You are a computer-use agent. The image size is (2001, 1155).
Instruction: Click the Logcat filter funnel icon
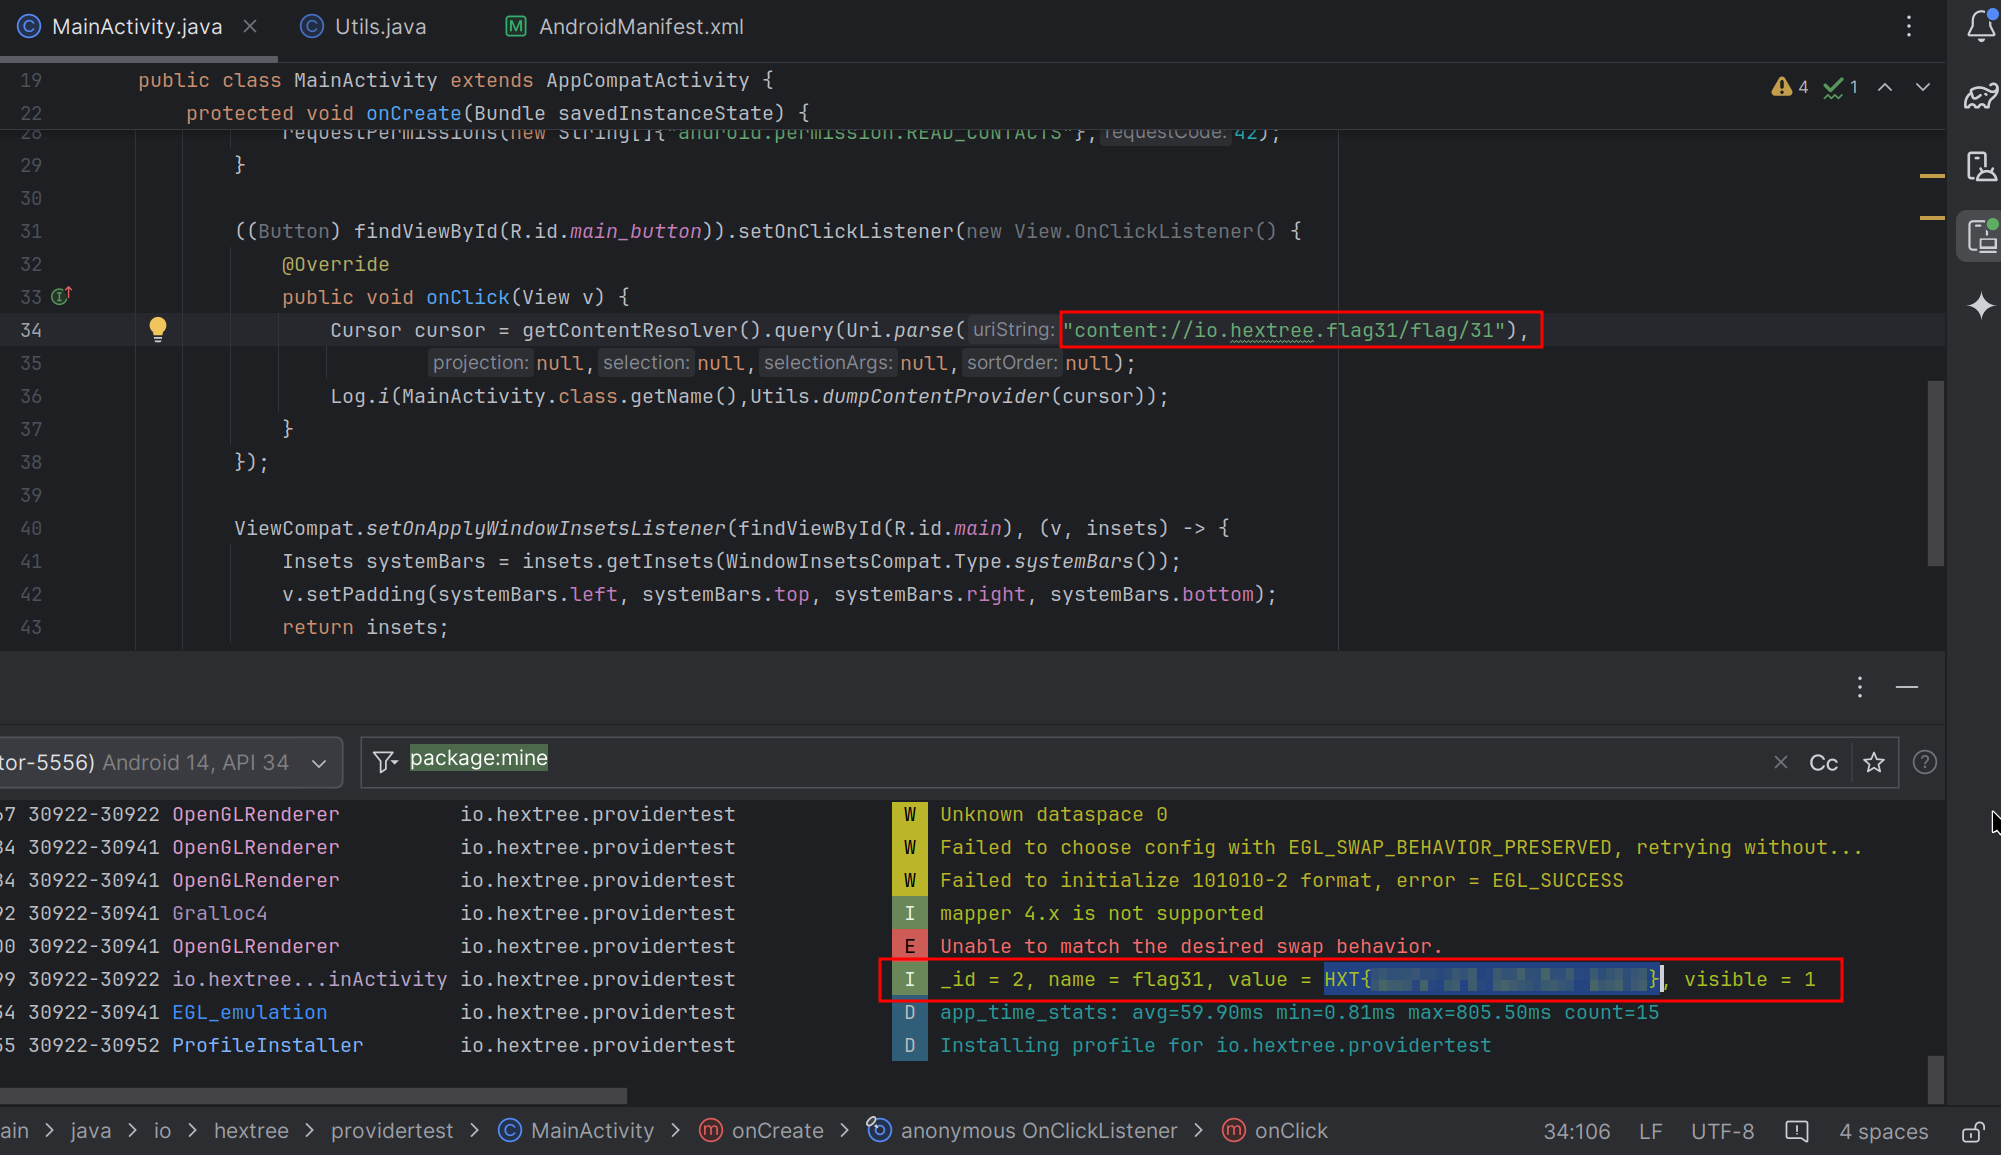click(x=385, y=762)
